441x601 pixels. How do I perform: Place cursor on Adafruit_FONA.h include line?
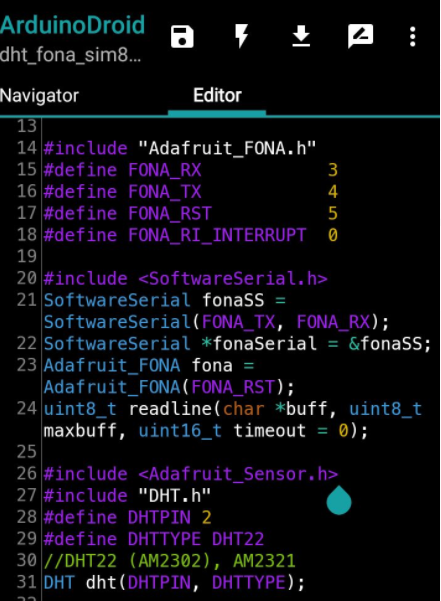click(x=180, y=148)
